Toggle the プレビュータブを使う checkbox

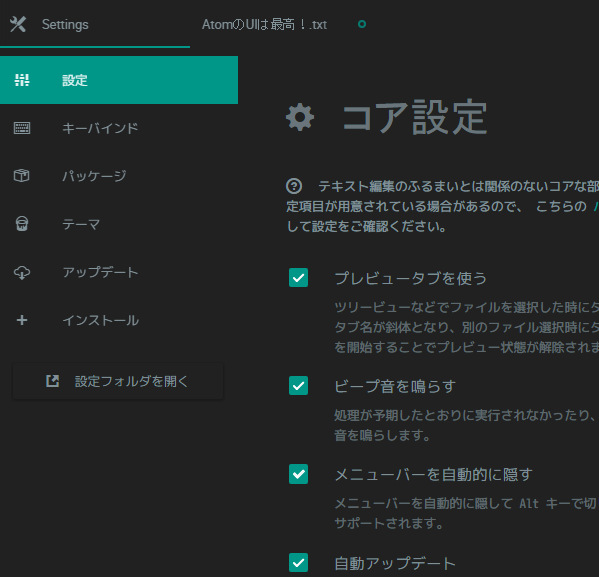coord(298,277)
